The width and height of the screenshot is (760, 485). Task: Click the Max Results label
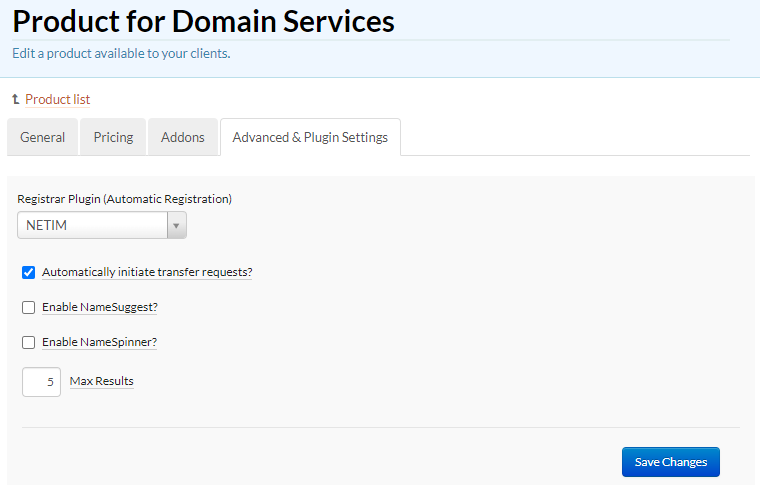point(101,381)
